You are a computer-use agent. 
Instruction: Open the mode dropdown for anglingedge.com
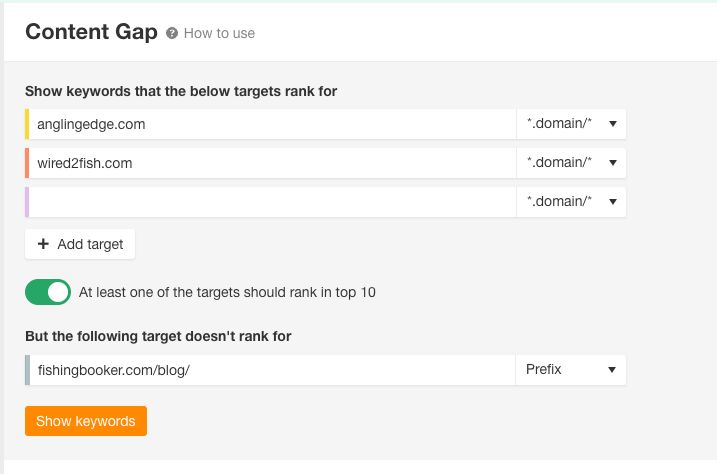(571, 124)
